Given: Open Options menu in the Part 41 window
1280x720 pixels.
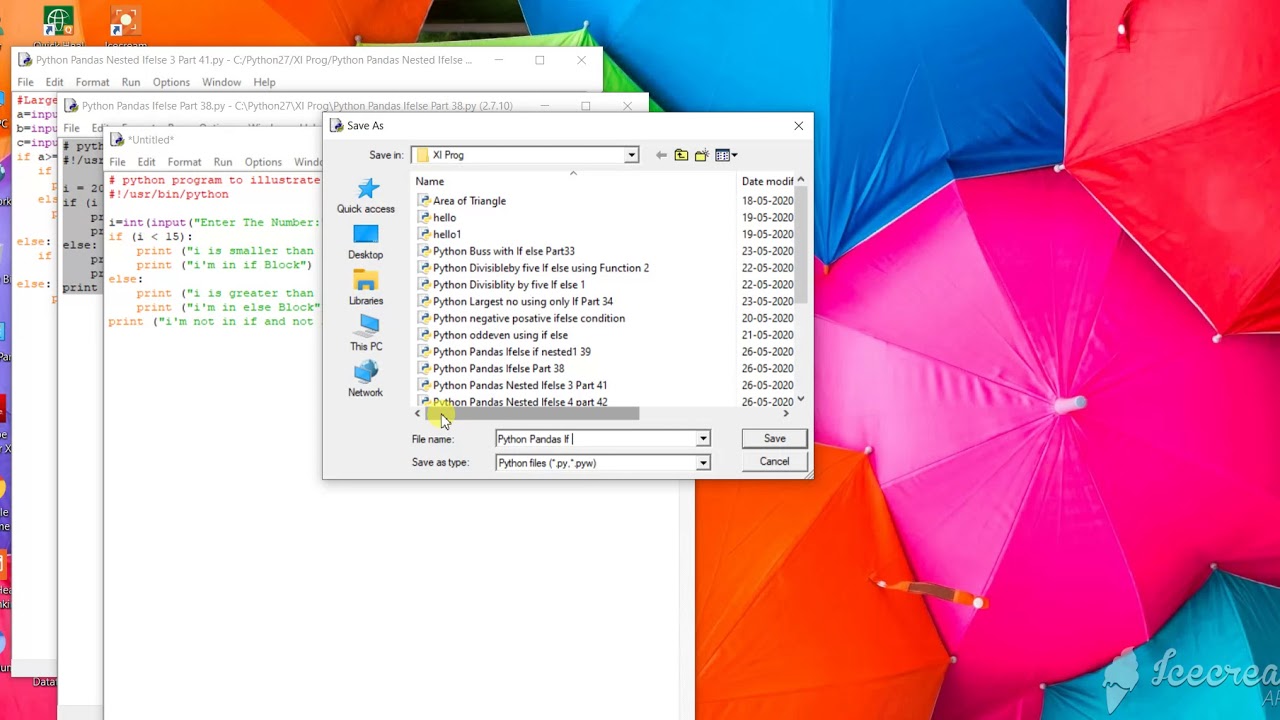Looking at the screenshot, I should coord(171,82).
